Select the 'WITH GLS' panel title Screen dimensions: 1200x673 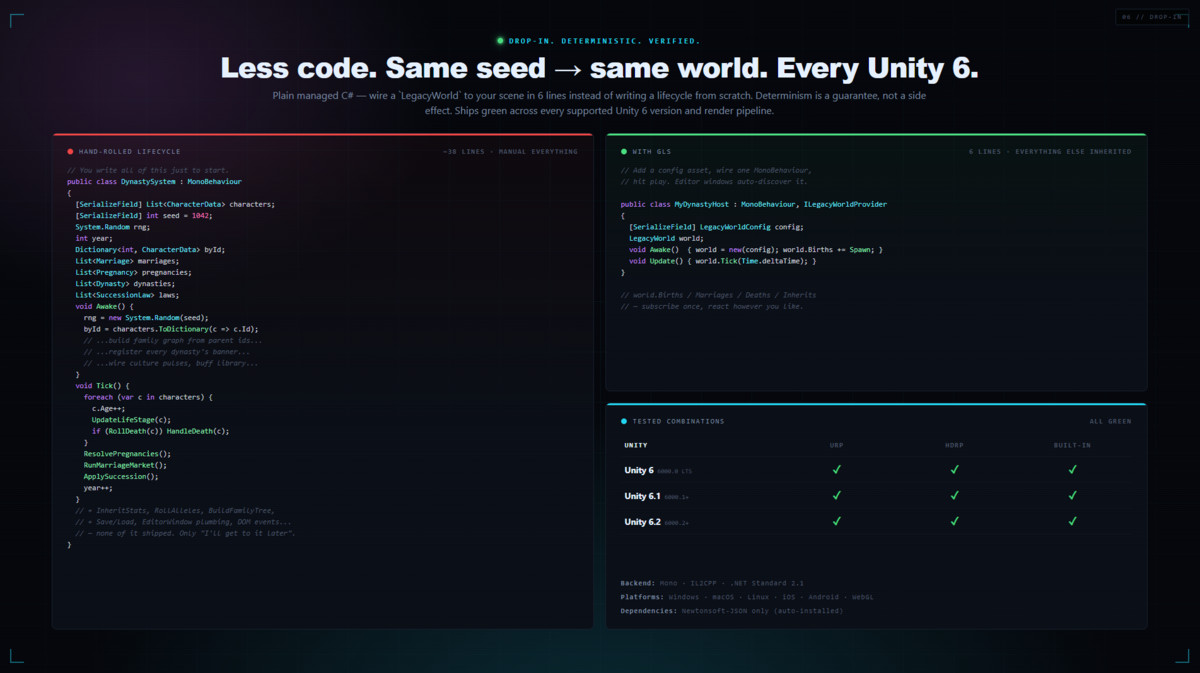point(652,152)
